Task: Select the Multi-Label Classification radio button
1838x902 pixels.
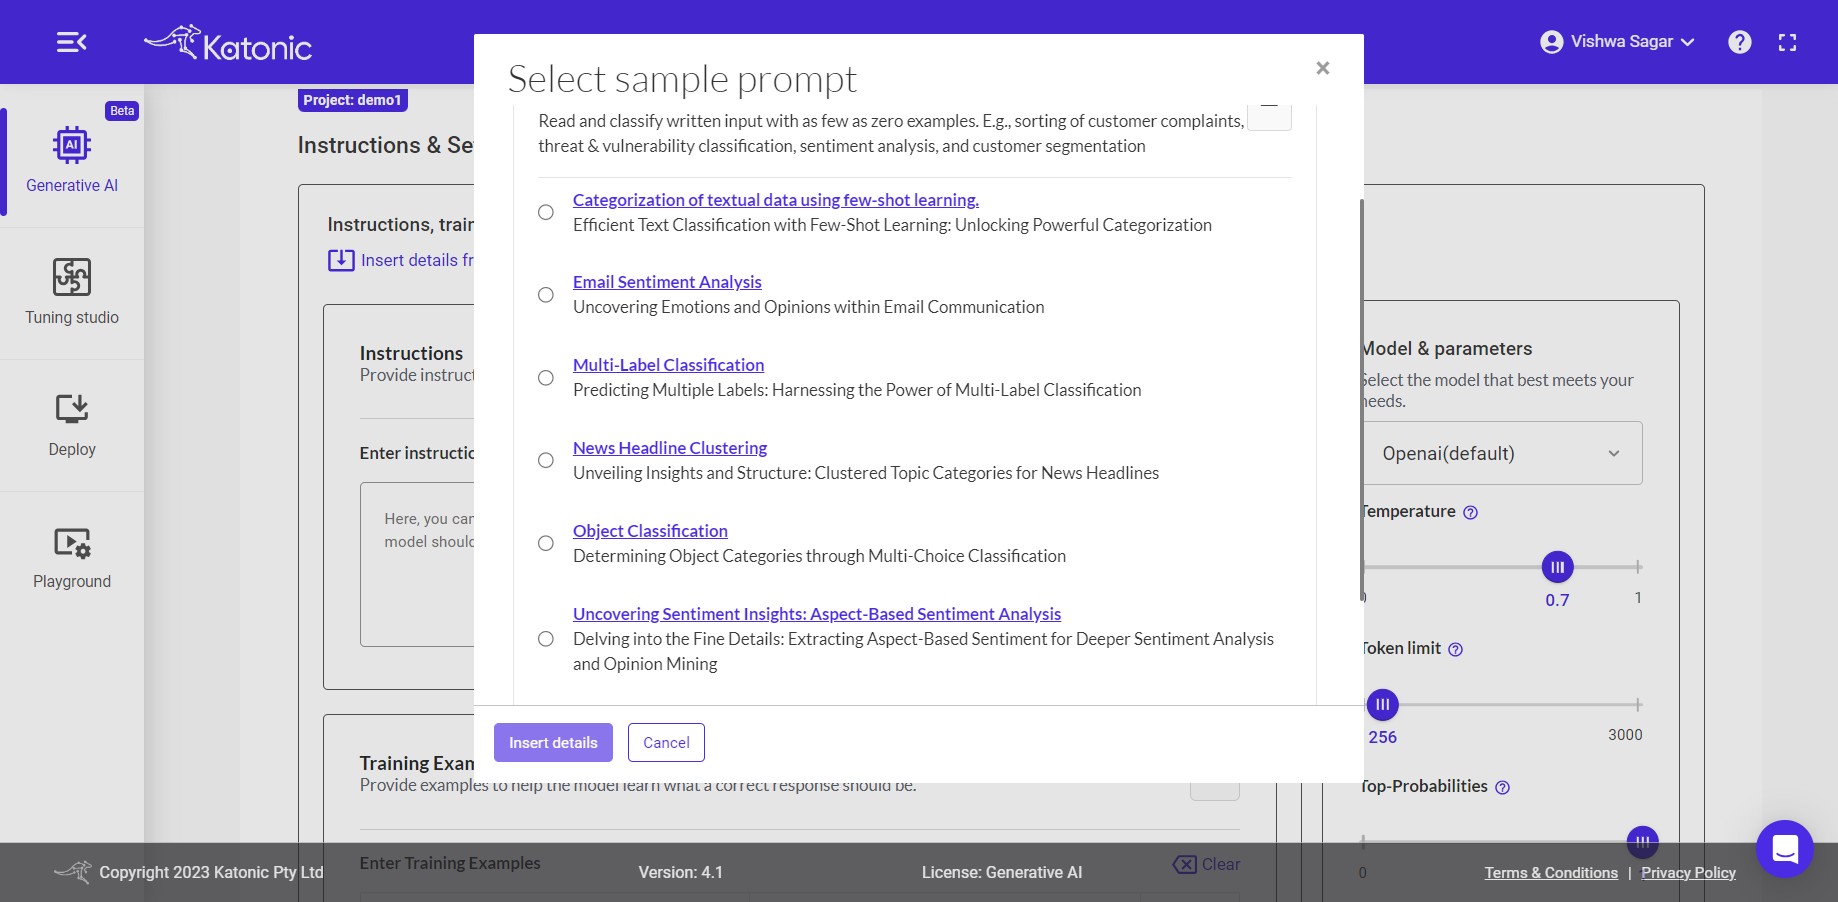Action: [x=546, y=378]
